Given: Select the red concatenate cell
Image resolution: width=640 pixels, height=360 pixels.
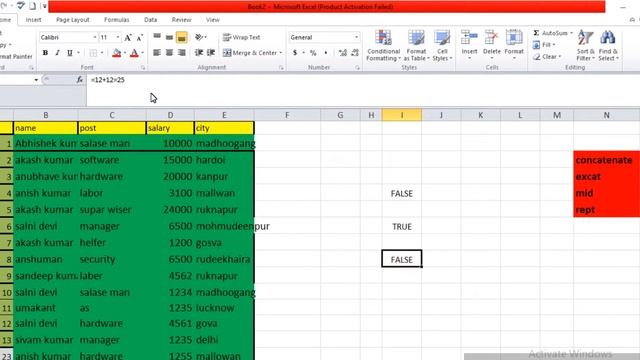Looking at the screenshot, I should point(607,160).
